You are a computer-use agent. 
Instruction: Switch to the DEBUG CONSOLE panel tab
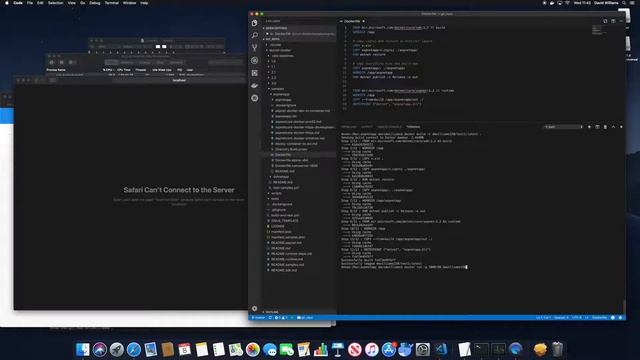(389, 127)
